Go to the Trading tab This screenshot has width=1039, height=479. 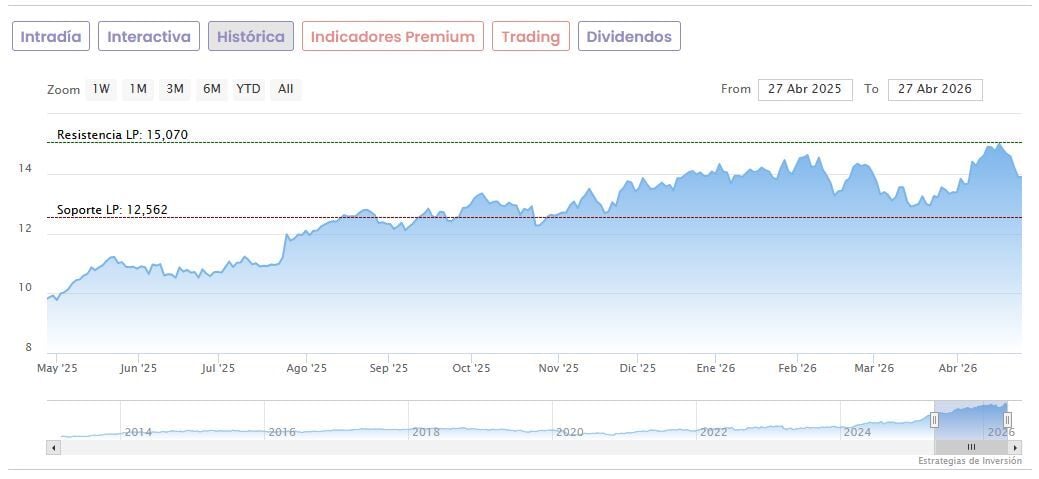click(x=530, y=37)
